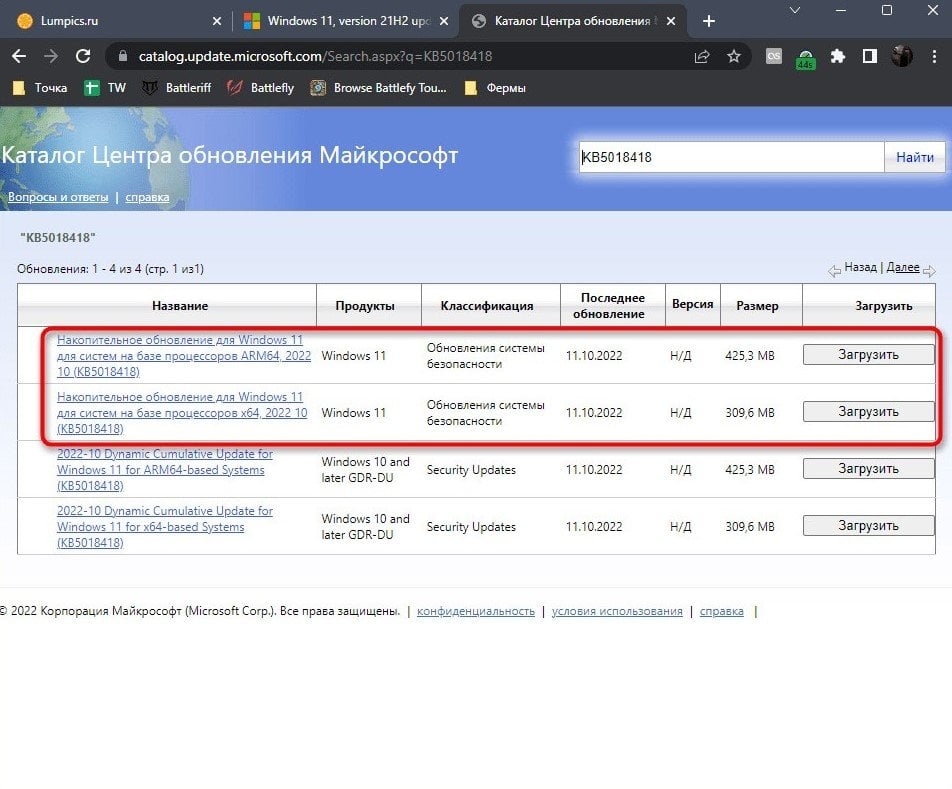Viewport: 952px width, 789px height.
Task: Close the Каталог Центра обновления tab
Action: (x=671, y=21)
